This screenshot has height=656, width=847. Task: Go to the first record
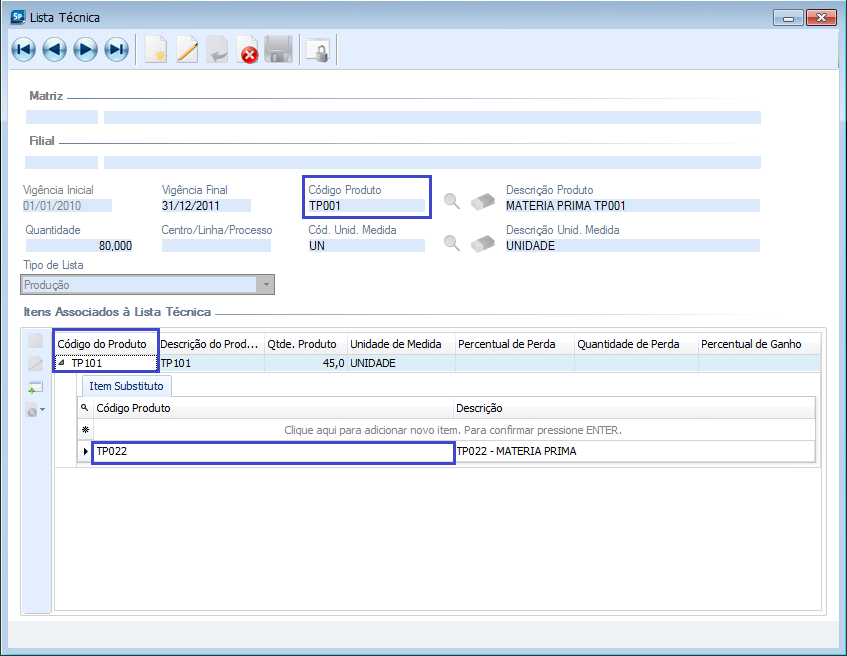[23, 50]
